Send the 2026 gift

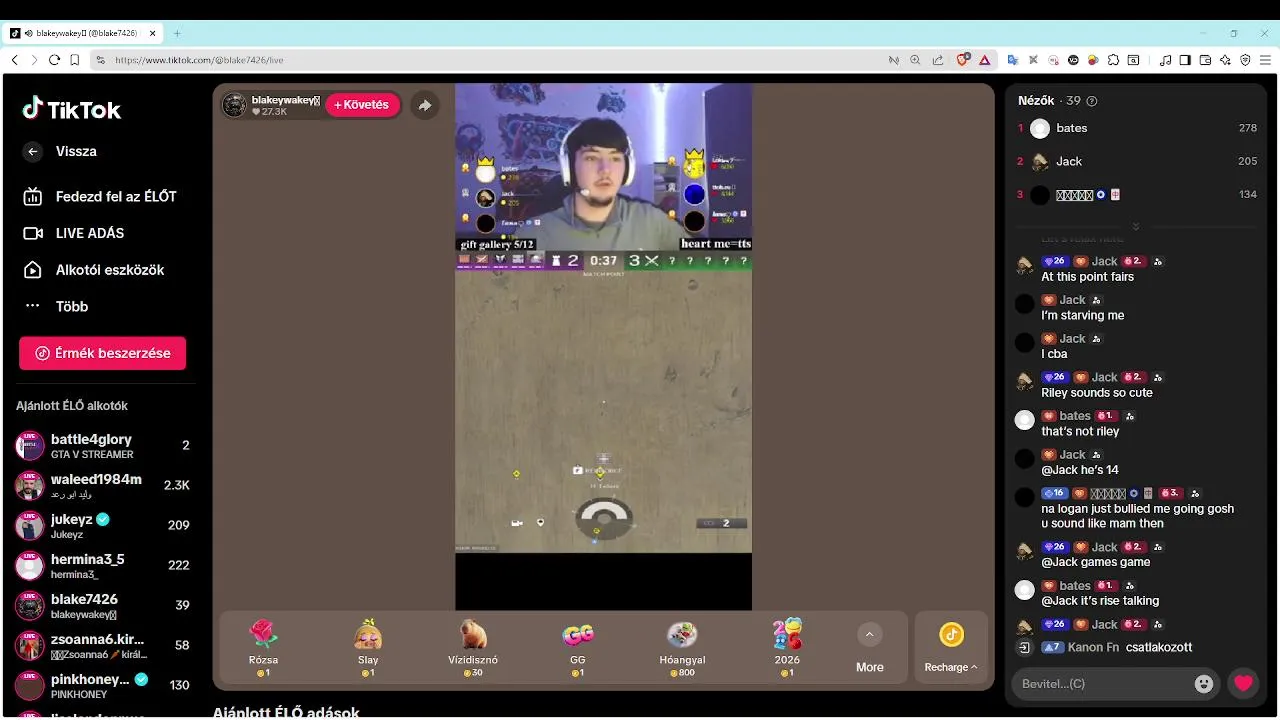click(787, 648)
